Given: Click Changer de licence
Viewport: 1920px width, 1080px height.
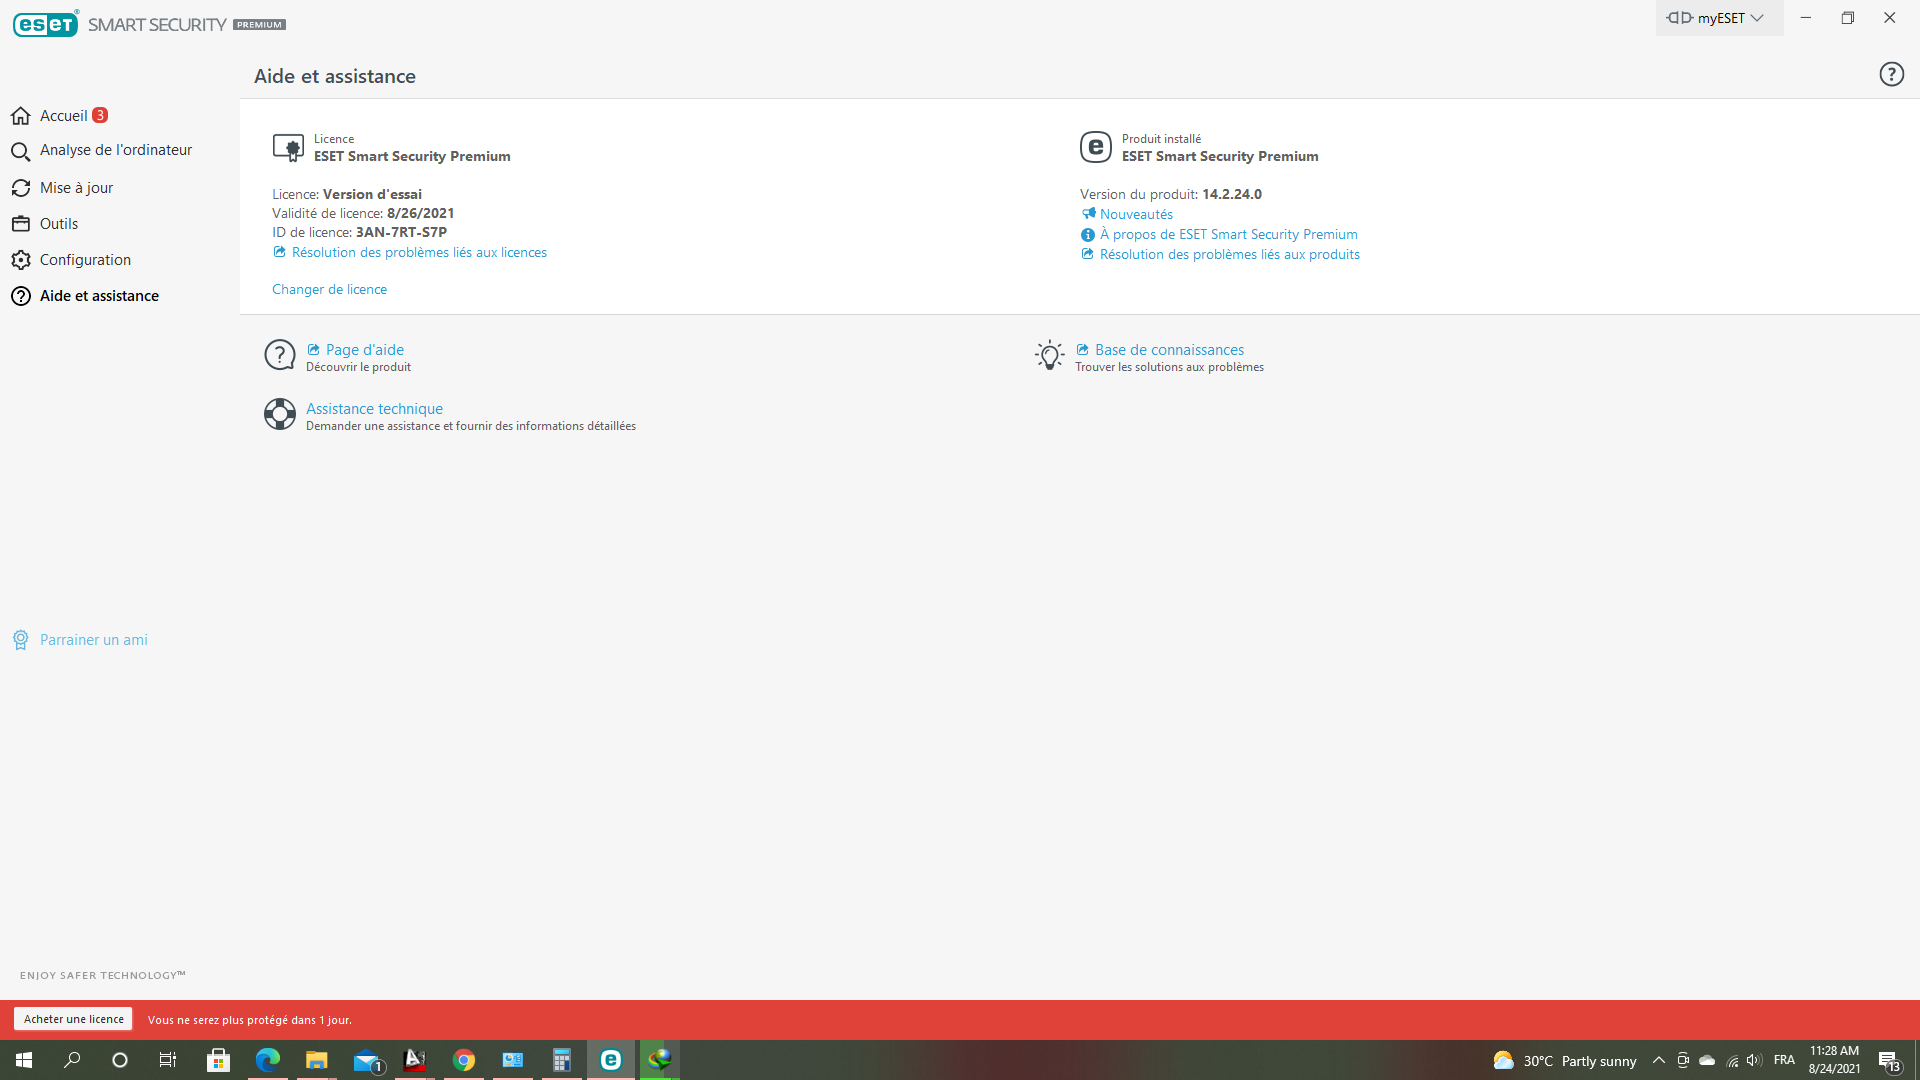Looking at the screenshot, I should 329,290.
